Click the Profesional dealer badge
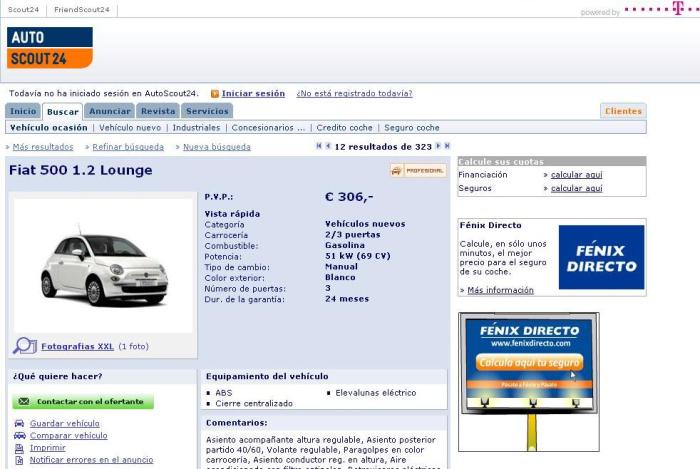 point(418,171)
